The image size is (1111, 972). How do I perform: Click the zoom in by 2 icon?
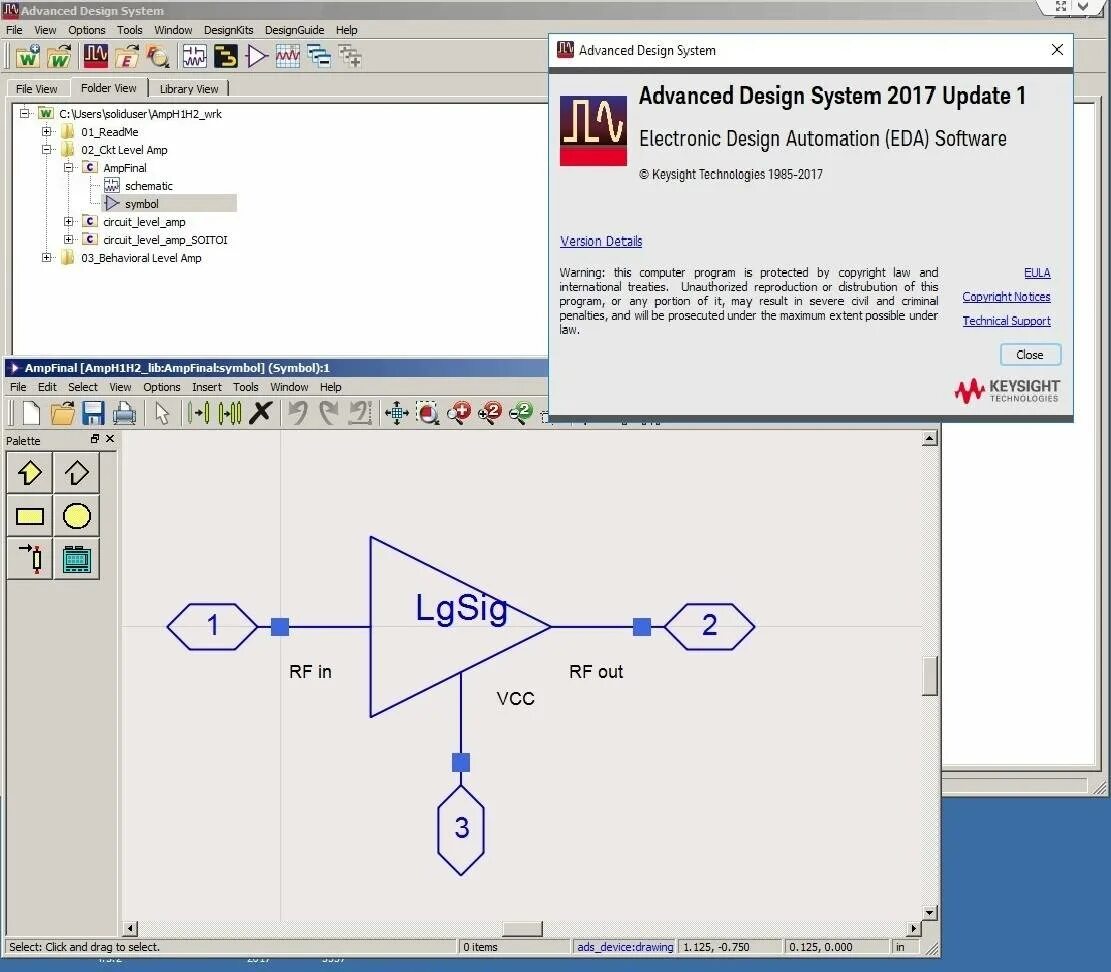490,412
